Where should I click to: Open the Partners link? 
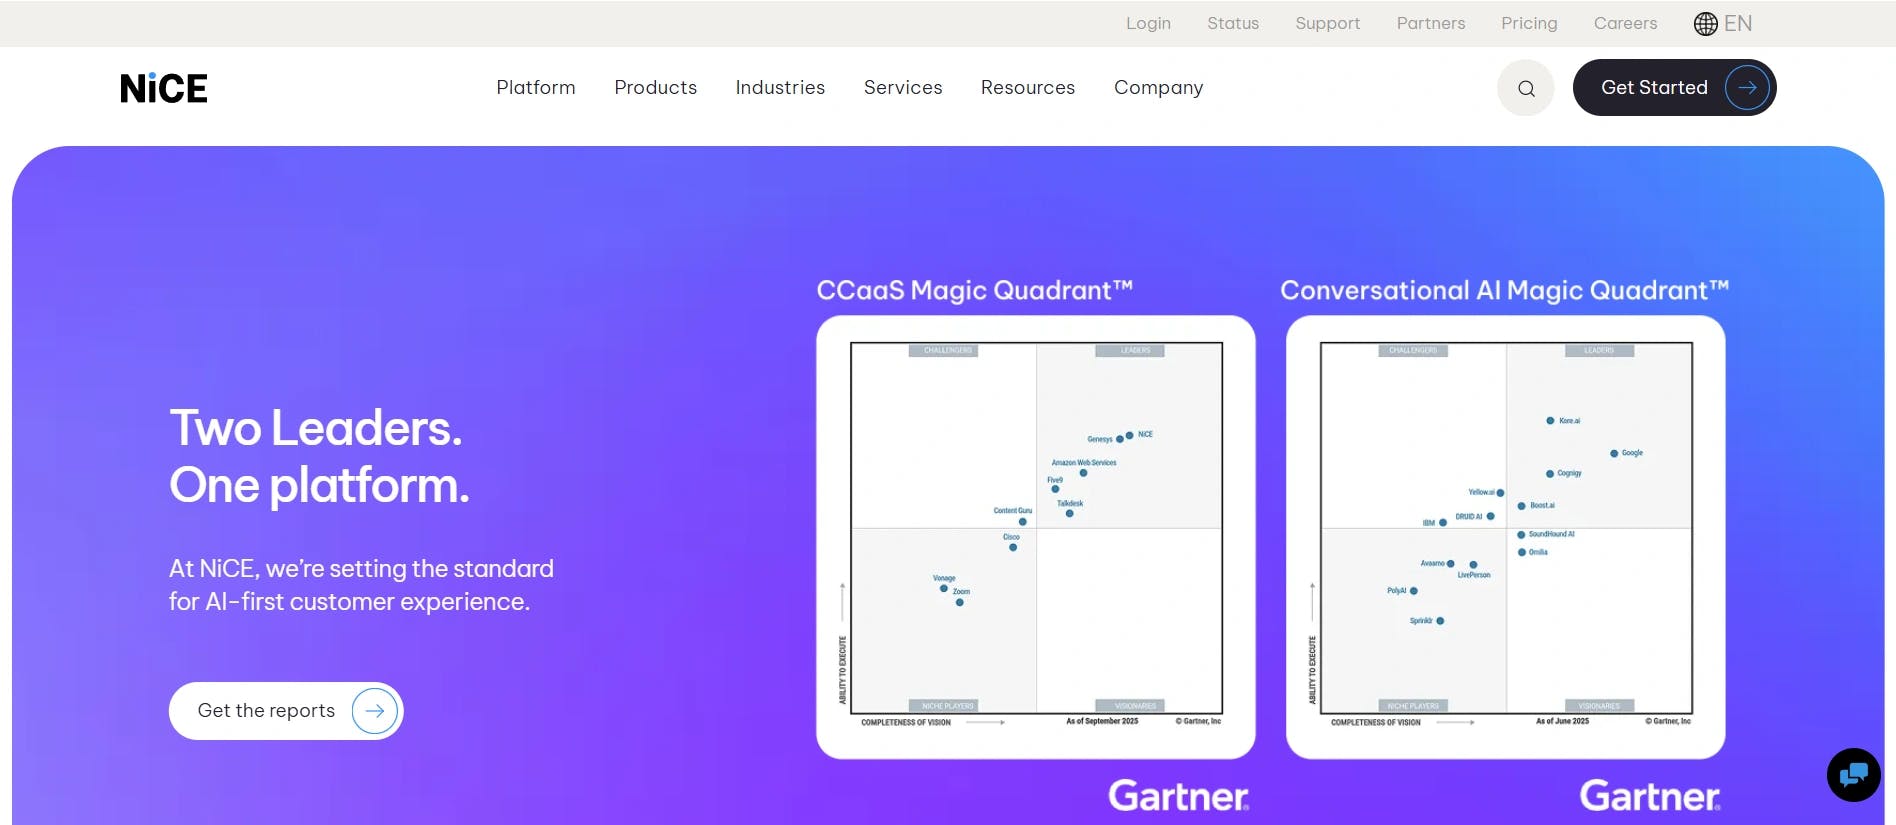coord(1431,23)
